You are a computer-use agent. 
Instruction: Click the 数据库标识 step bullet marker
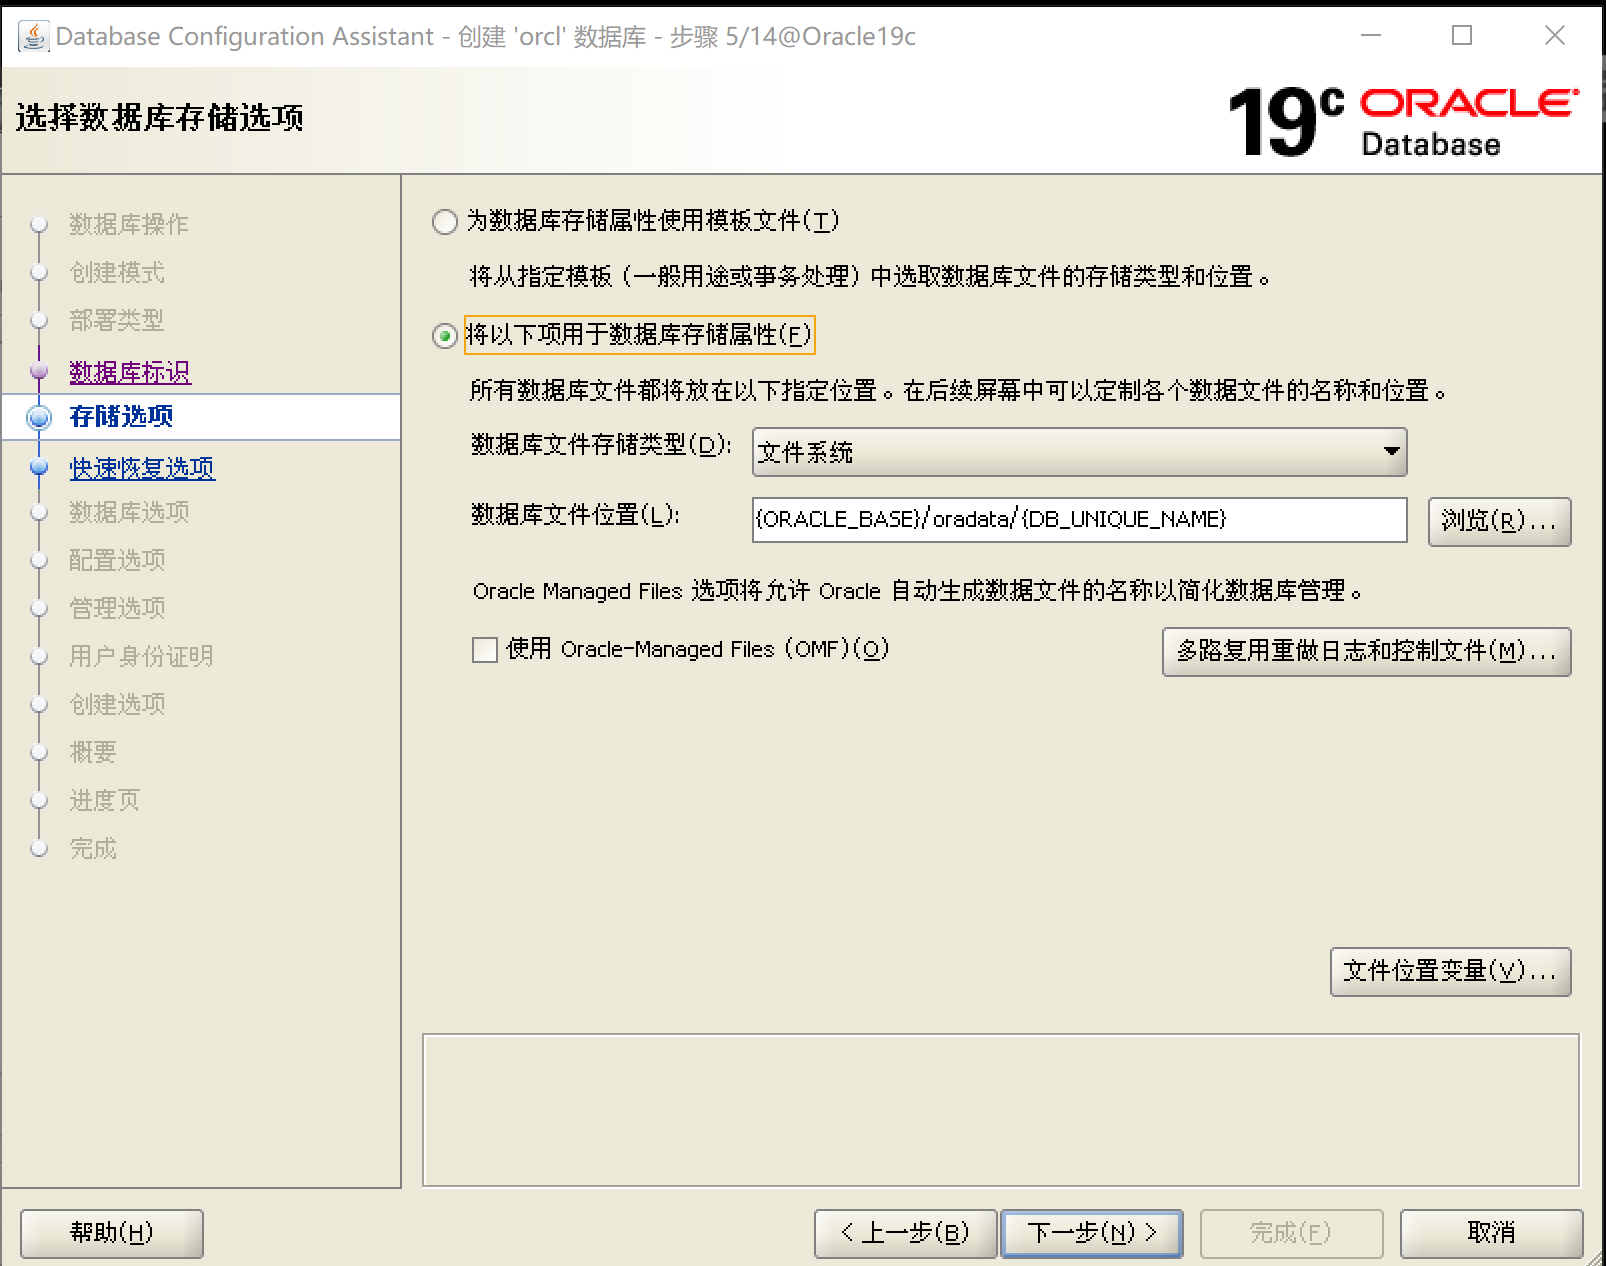(x=39, y=372)
